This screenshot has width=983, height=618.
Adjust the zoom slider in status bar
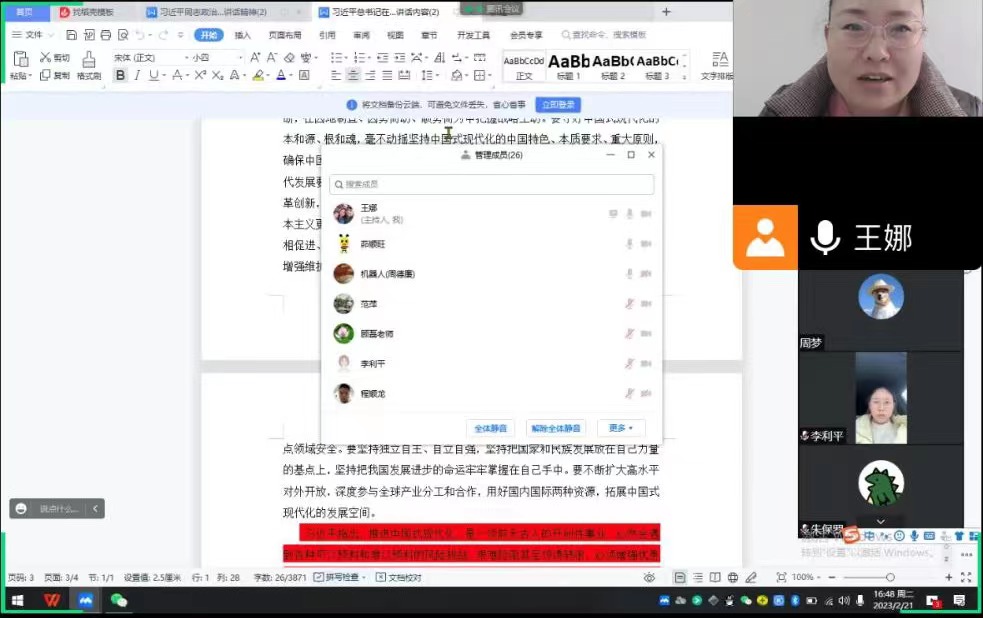[889, 577]
